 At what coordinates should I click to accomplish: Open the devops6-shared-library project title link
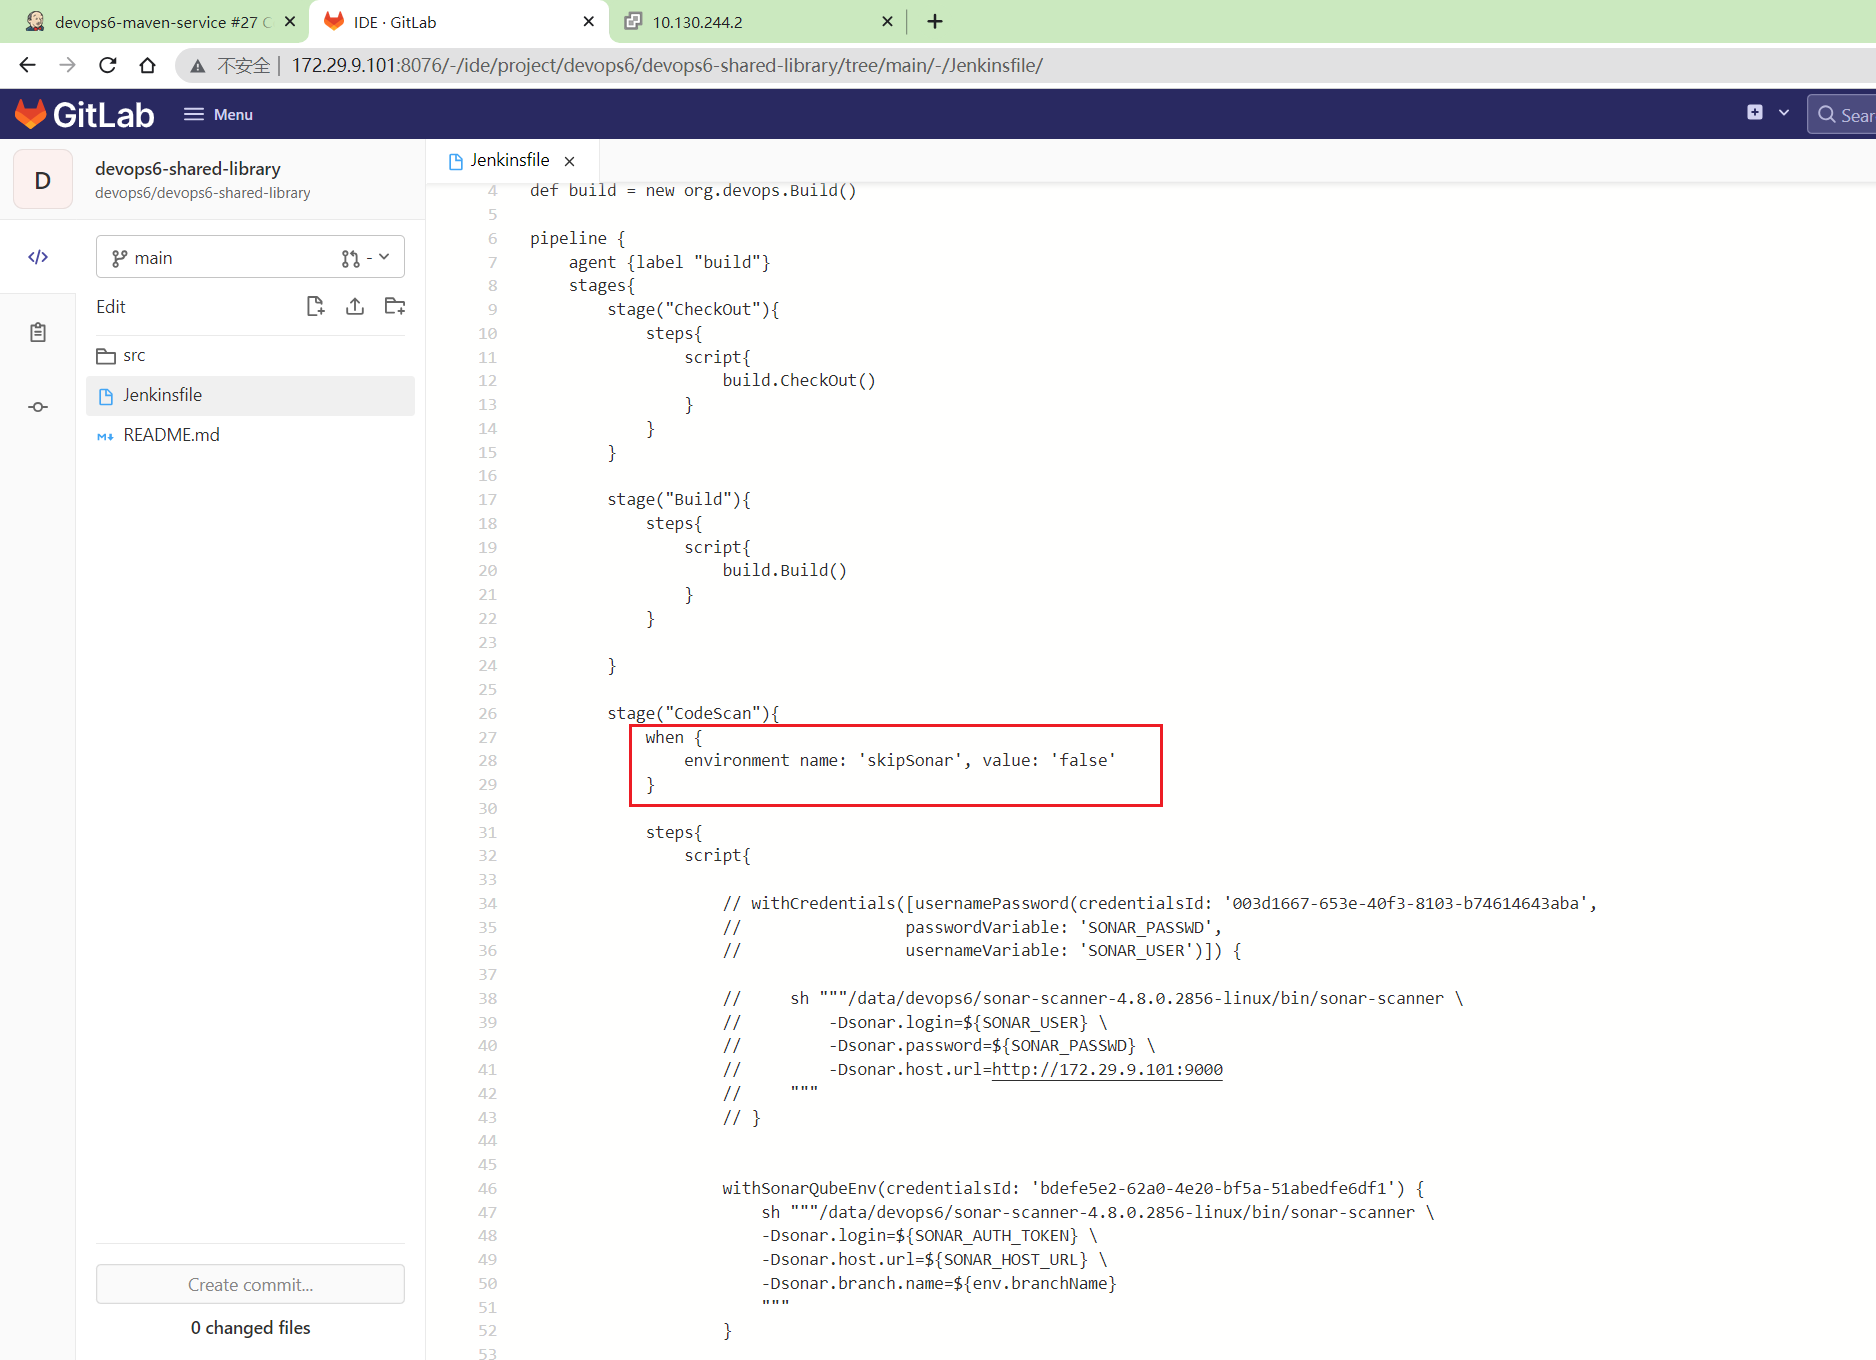[188, 168]
